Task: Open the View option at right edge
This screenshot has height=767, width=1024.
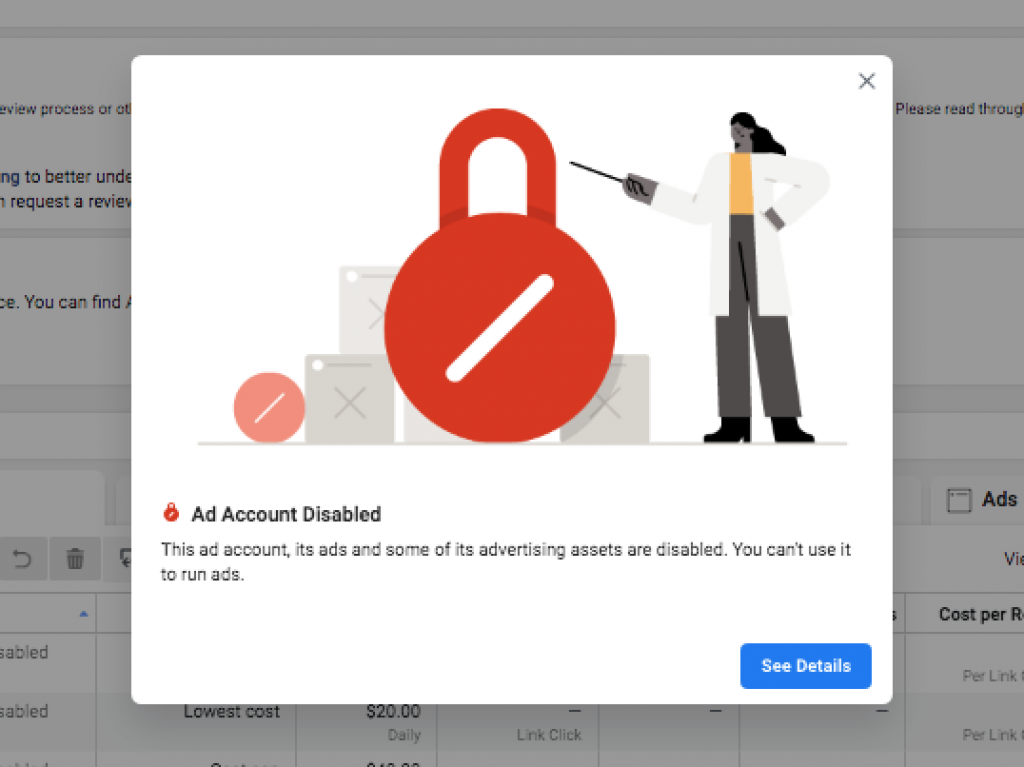Action: click(x=1014, y=559)
